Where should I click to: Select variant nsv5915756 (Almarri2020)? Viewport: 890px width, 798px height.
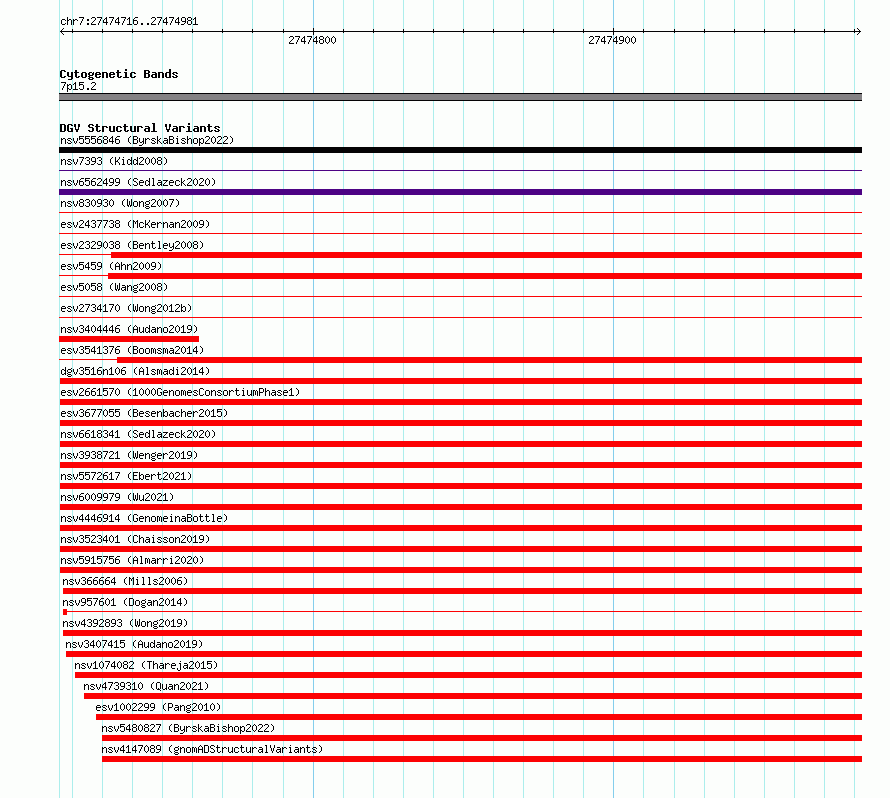[x=132, y=560]
